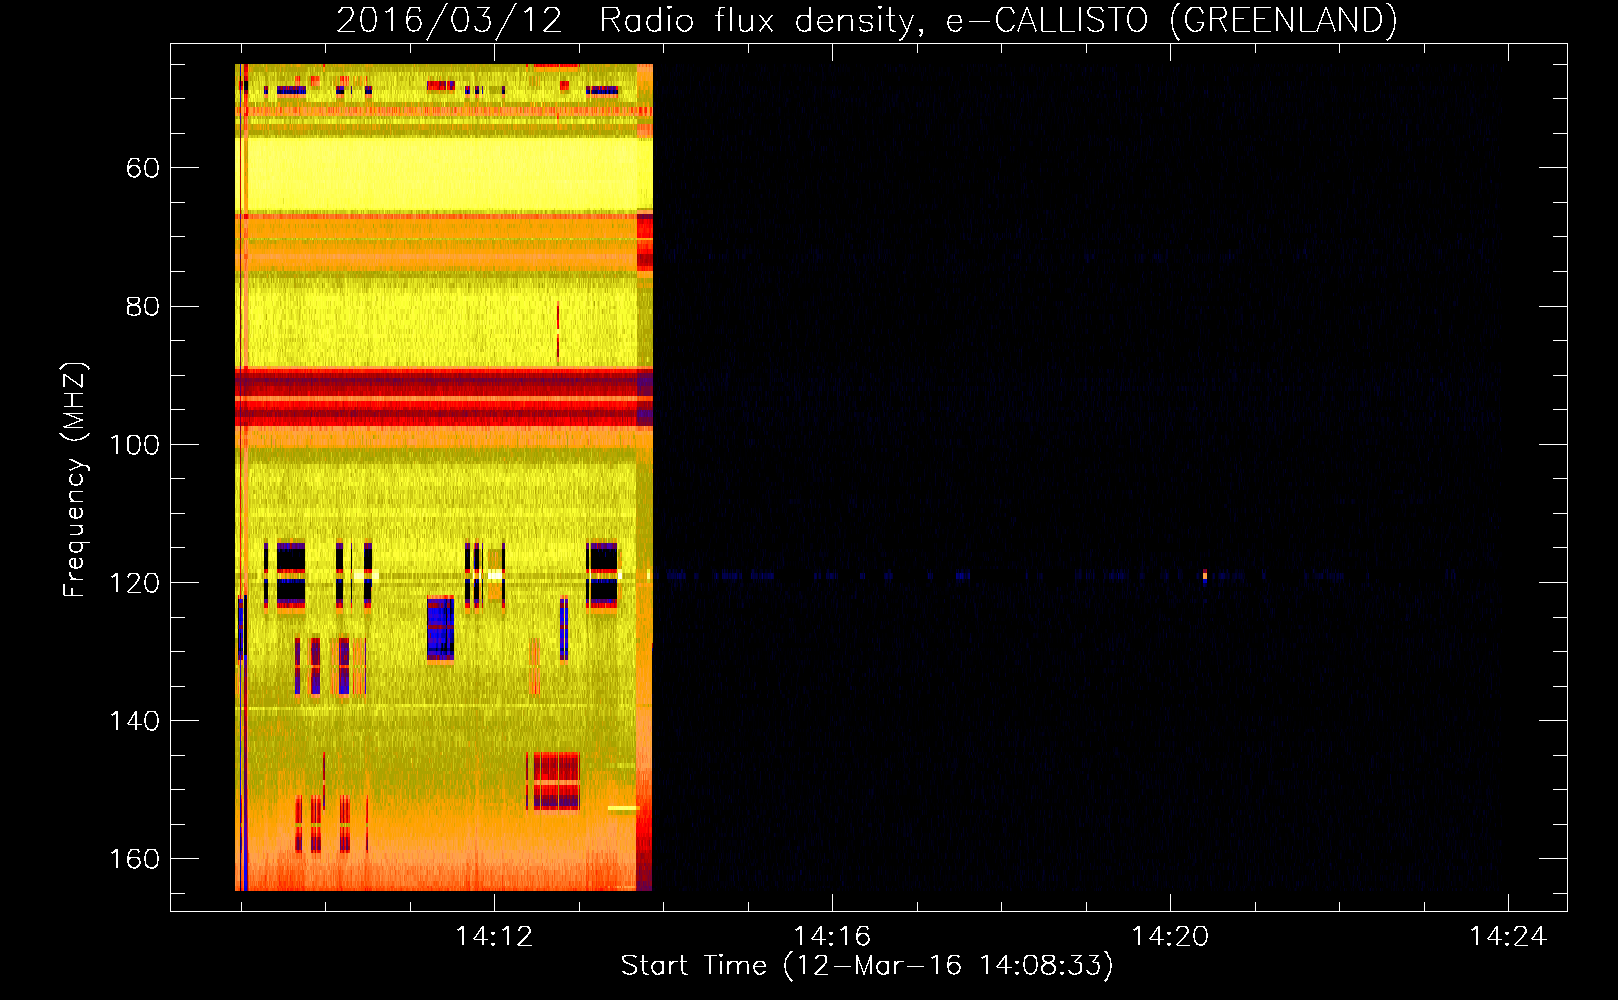The height and width of the screenshot is (1000, 1618).
Task: Click the 140 frequency tick label
Action: click(x=134, y=721)
